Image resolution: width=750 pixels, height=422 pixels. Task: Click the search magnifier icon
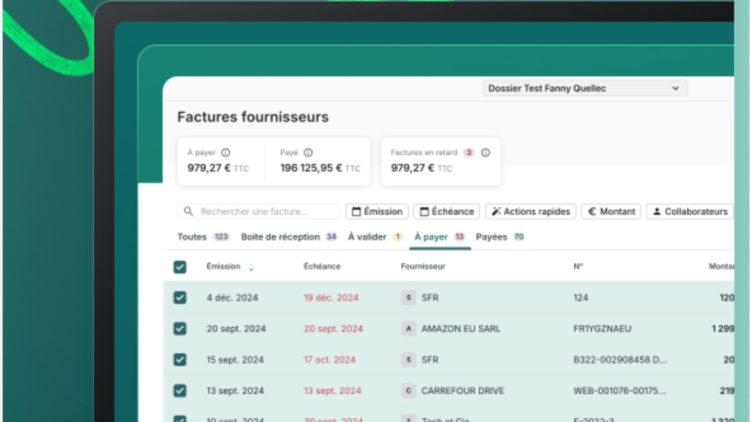pyautogui.click(x=189, y=212)
